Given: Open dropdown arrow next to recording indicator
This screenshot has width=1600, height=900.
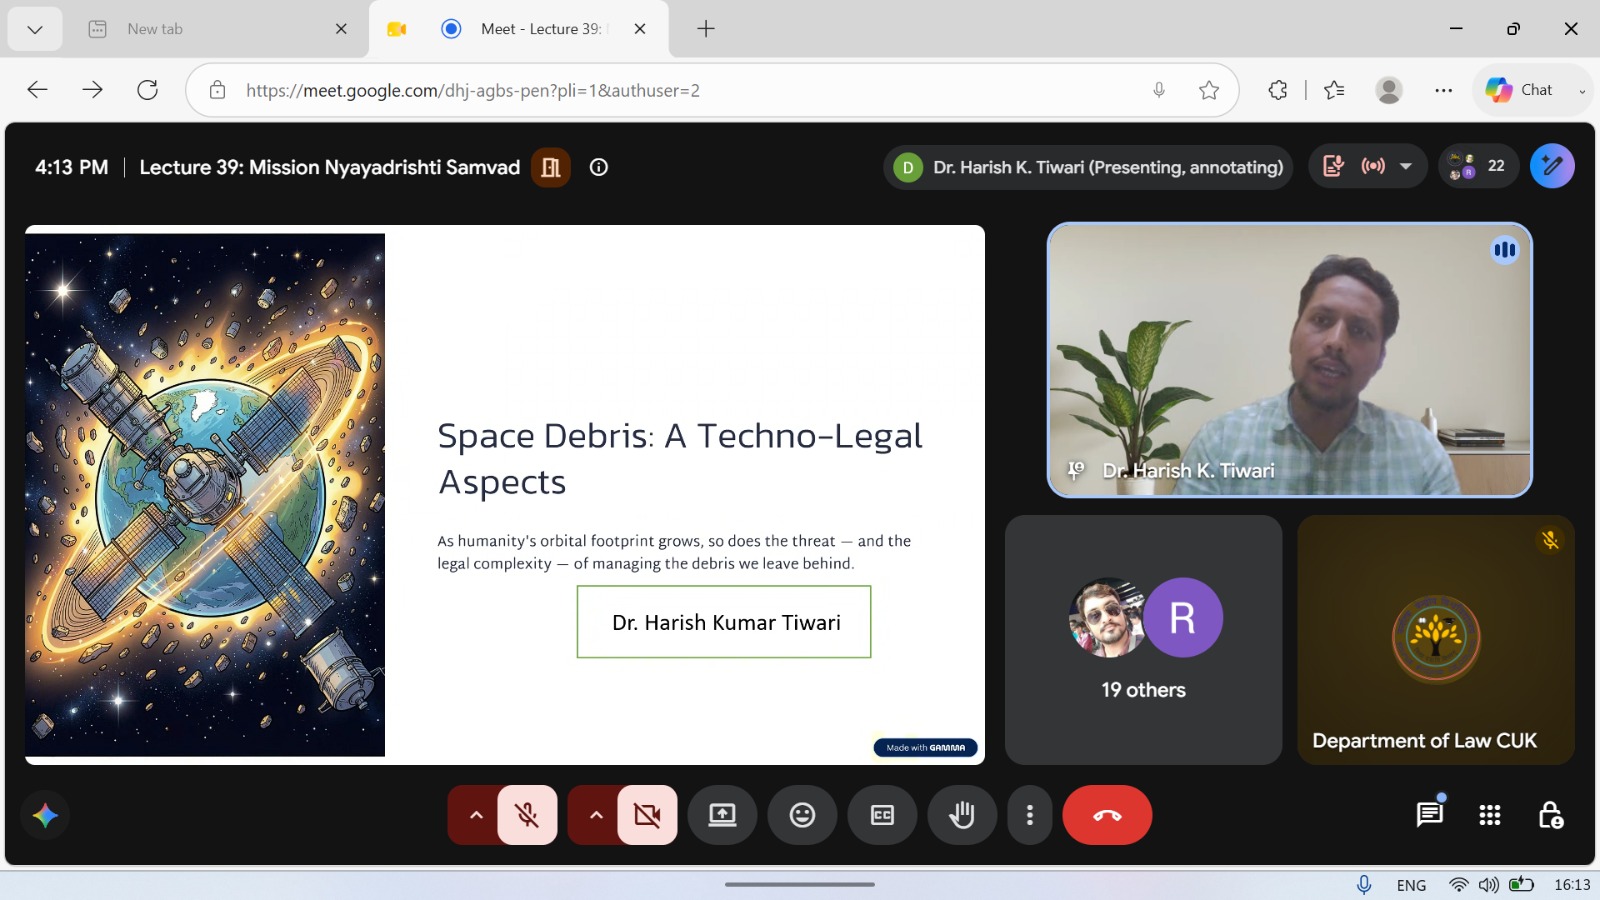Looking at the screenshot, I should pyautogui.click(x=1406, y=166).
